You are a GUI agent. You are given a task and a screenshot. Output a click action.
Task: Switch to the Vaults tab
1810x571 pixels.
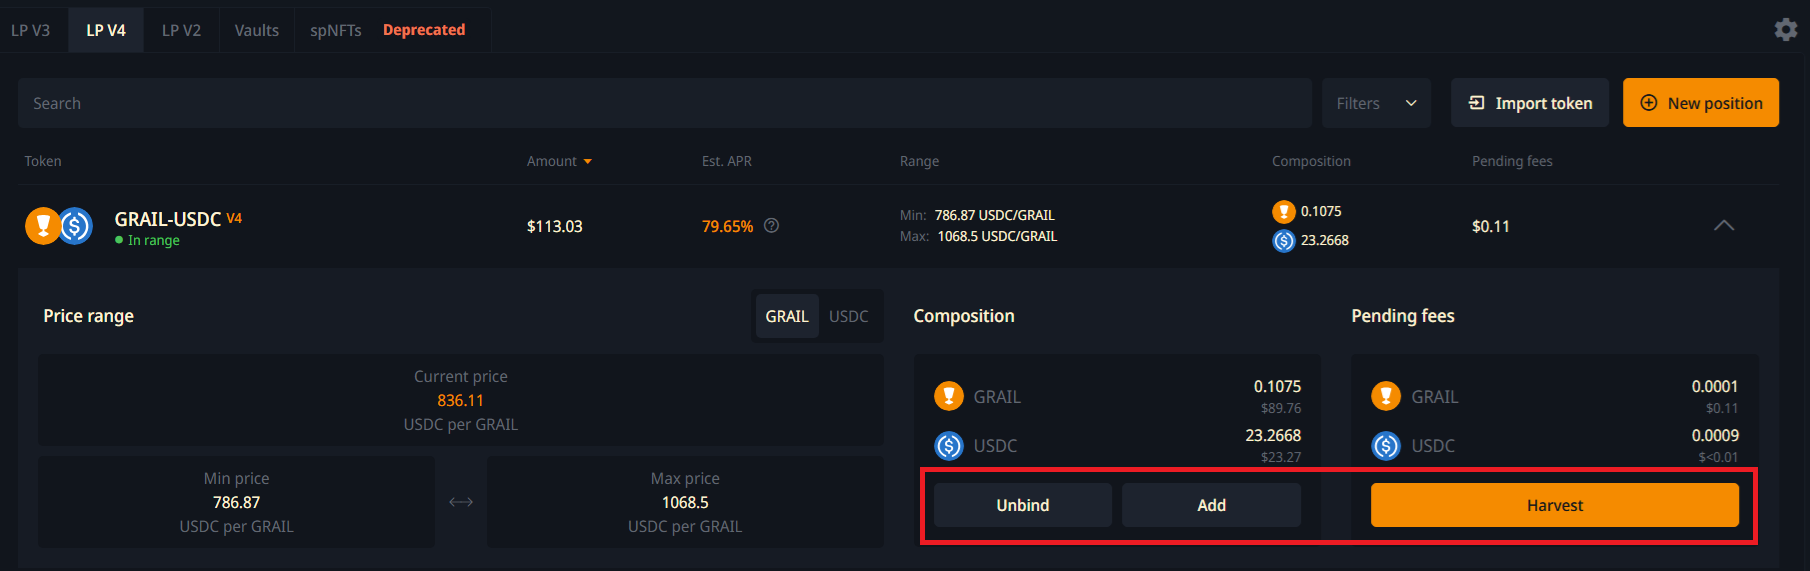(257, 30)
